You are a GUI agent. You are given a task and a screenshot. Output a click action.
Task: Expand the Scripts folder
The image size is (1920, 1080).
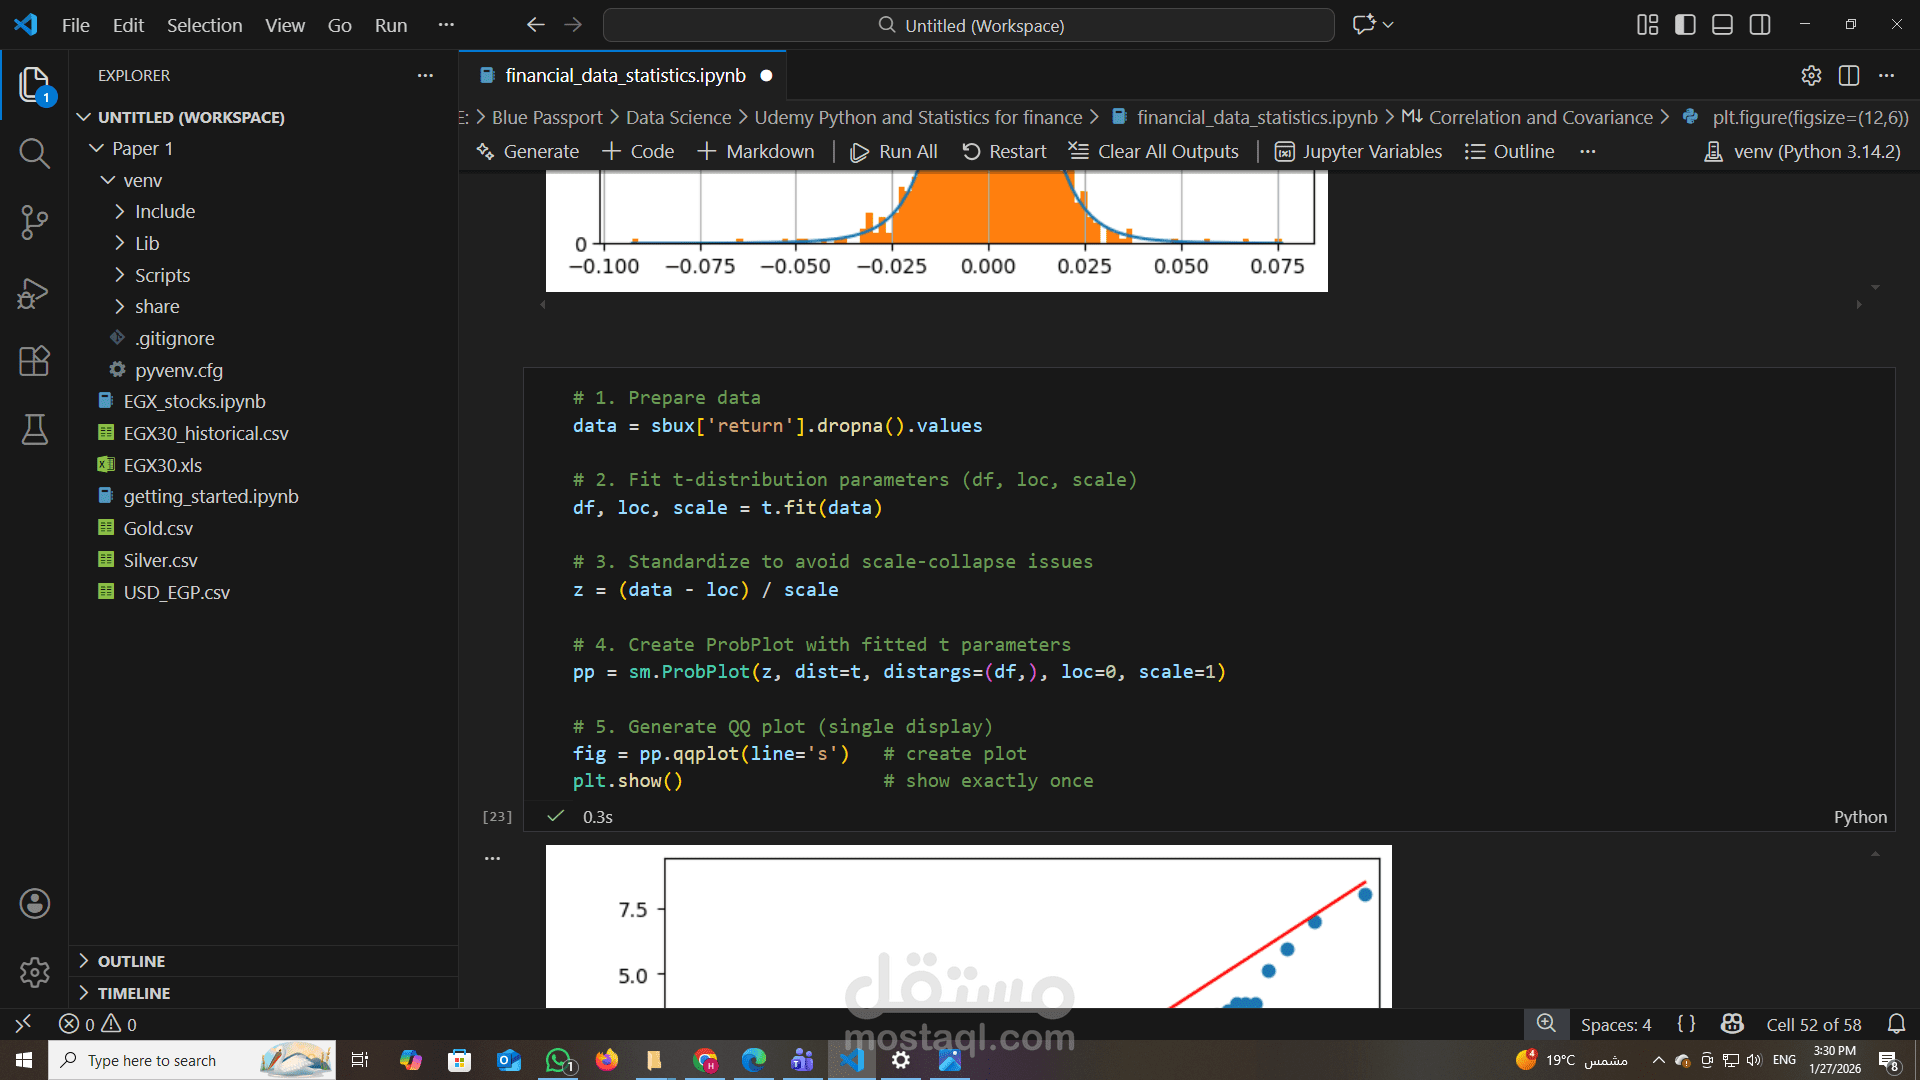(x=162, y=275)
